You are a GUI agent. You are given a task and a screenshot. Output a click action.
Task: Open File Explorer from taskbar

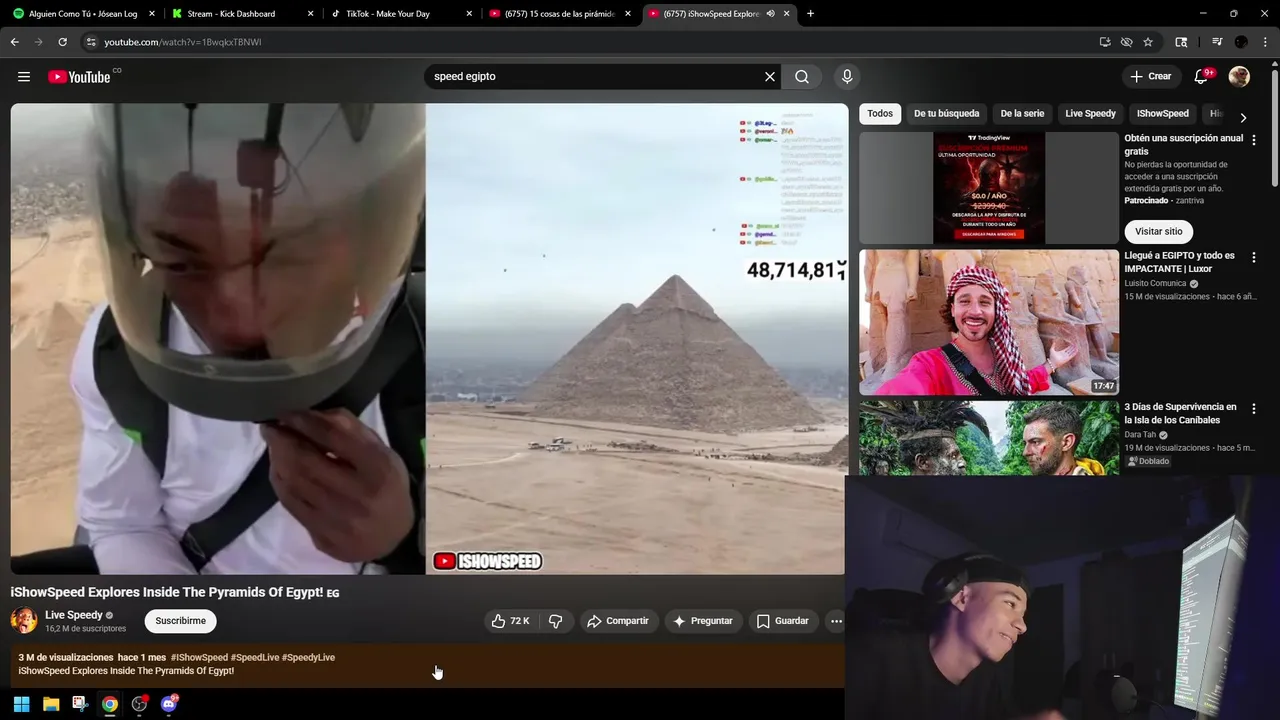coord(51,704)
